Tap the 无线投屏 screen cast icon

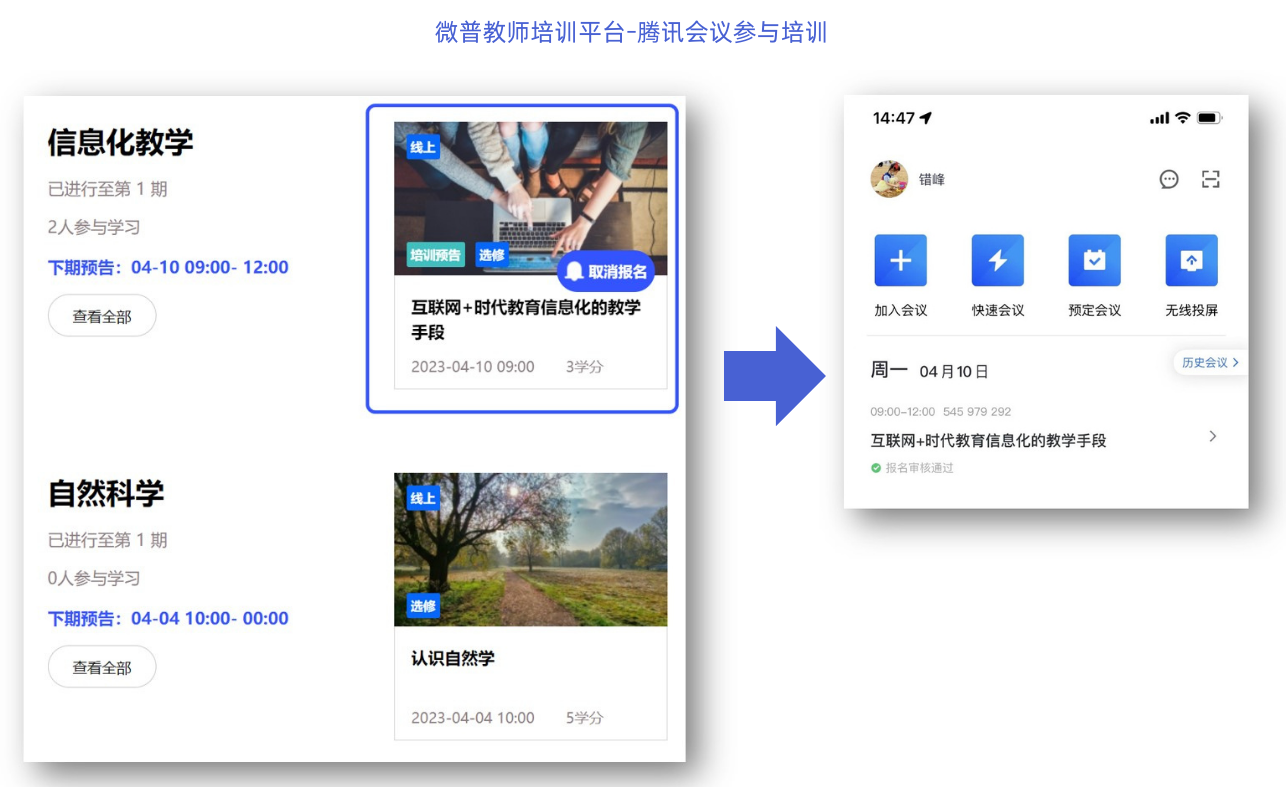click(x=1191, y=261)
